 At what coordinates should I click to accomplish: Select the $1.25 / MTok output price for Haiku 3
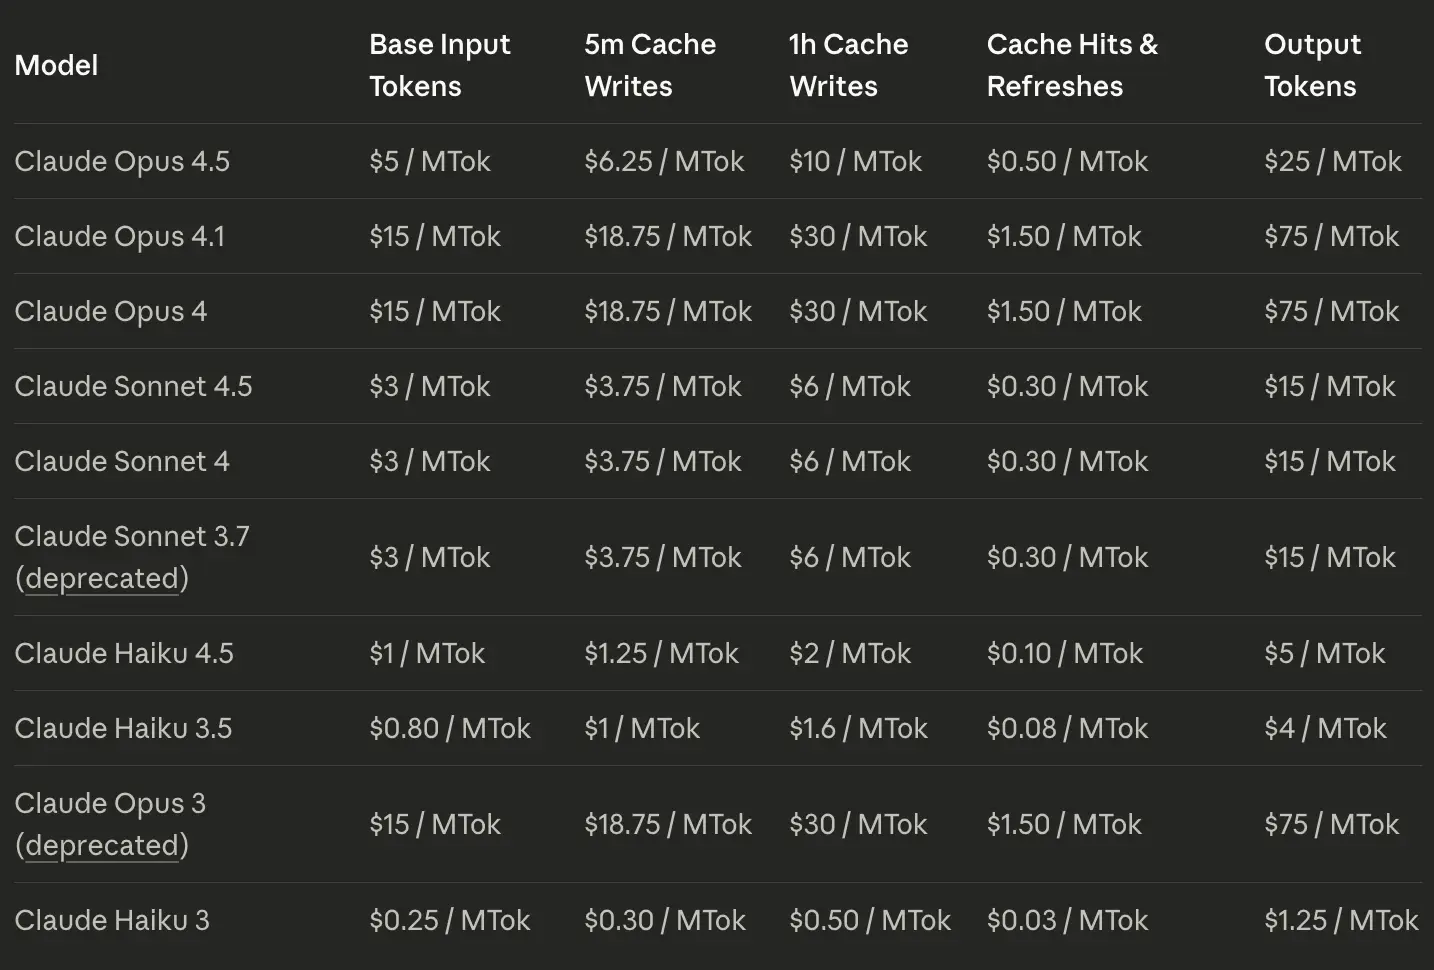click(1340, 921)
